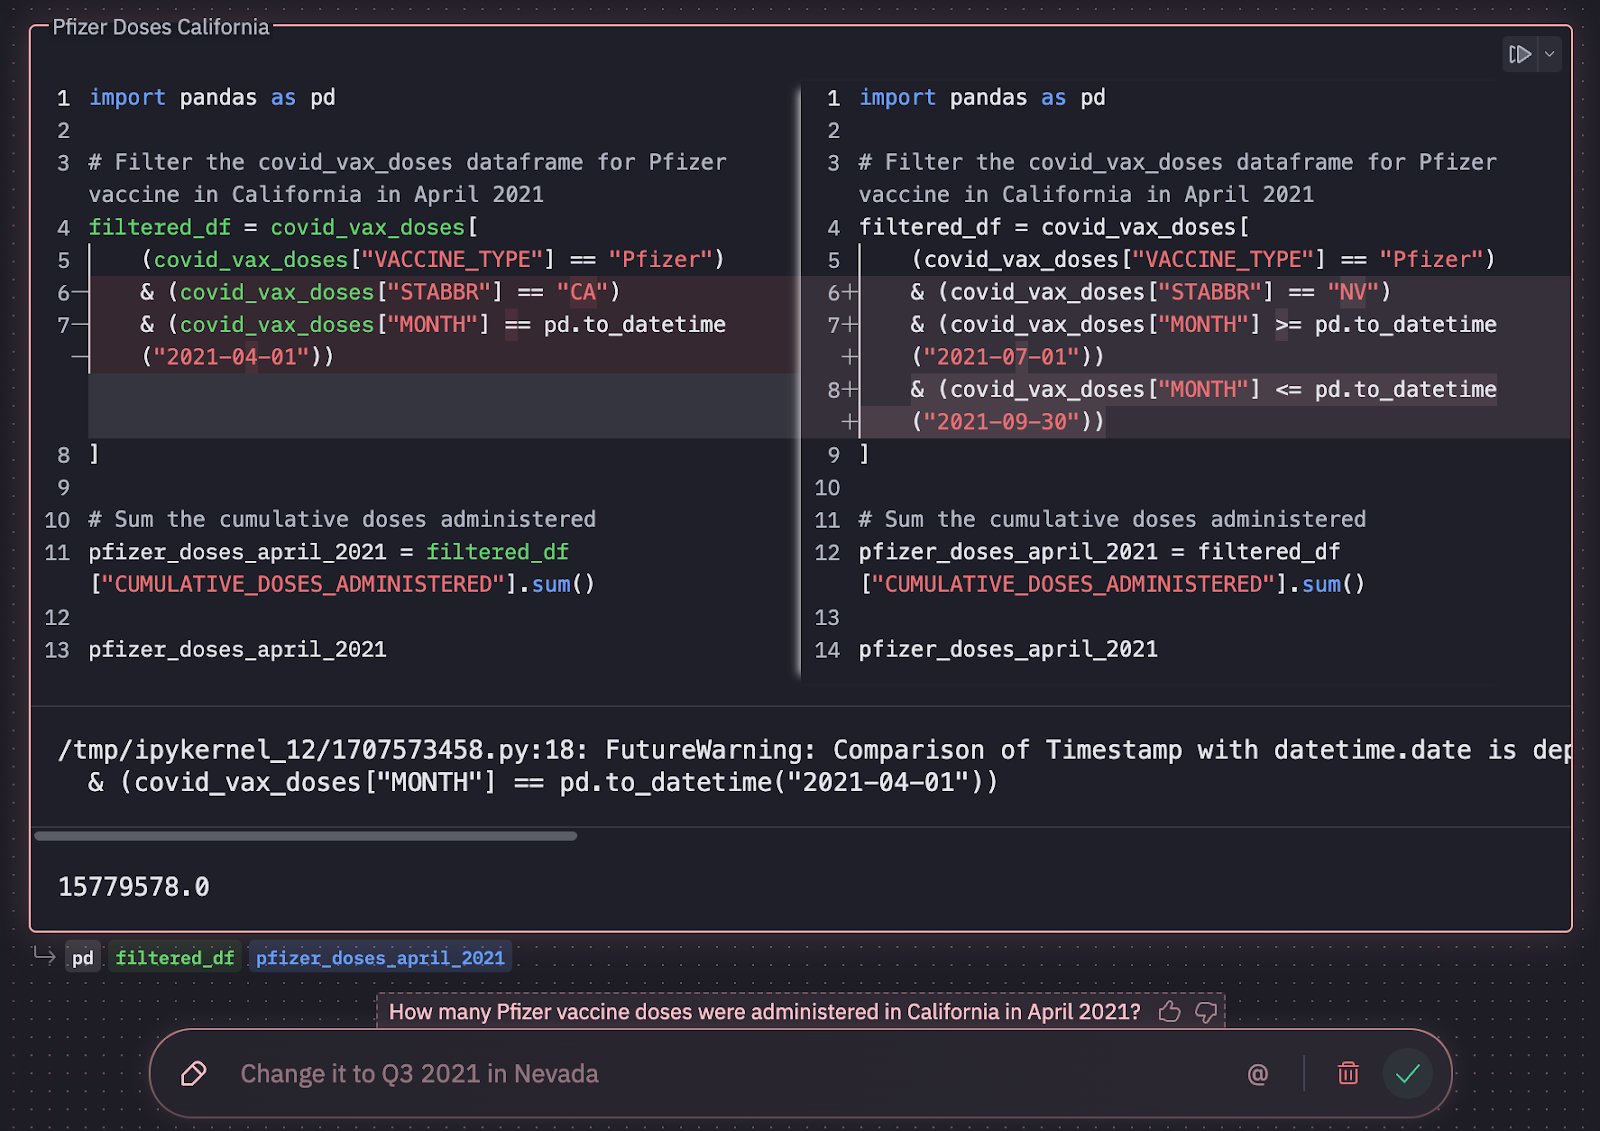Click the output value 15779578.0
1600x1131 pixels.
click(x=134, y=887)
